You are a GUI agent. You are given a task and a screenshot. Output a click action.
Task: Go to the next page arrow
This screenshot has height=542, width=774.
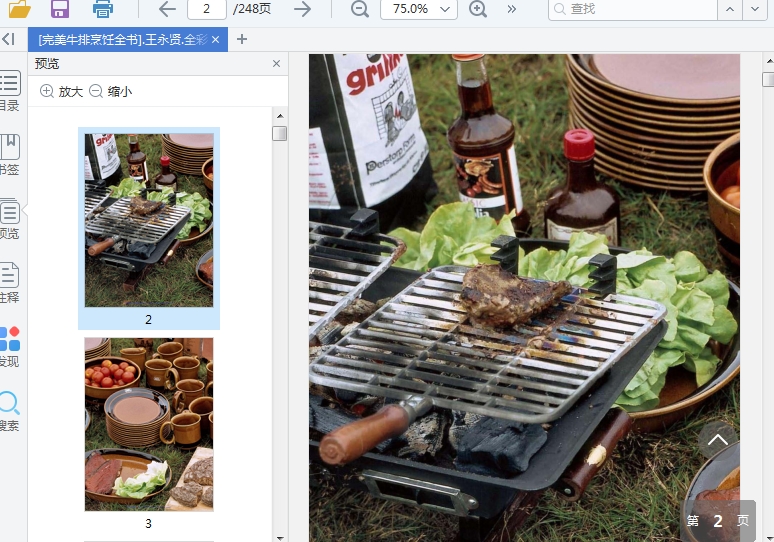(302, 9)
